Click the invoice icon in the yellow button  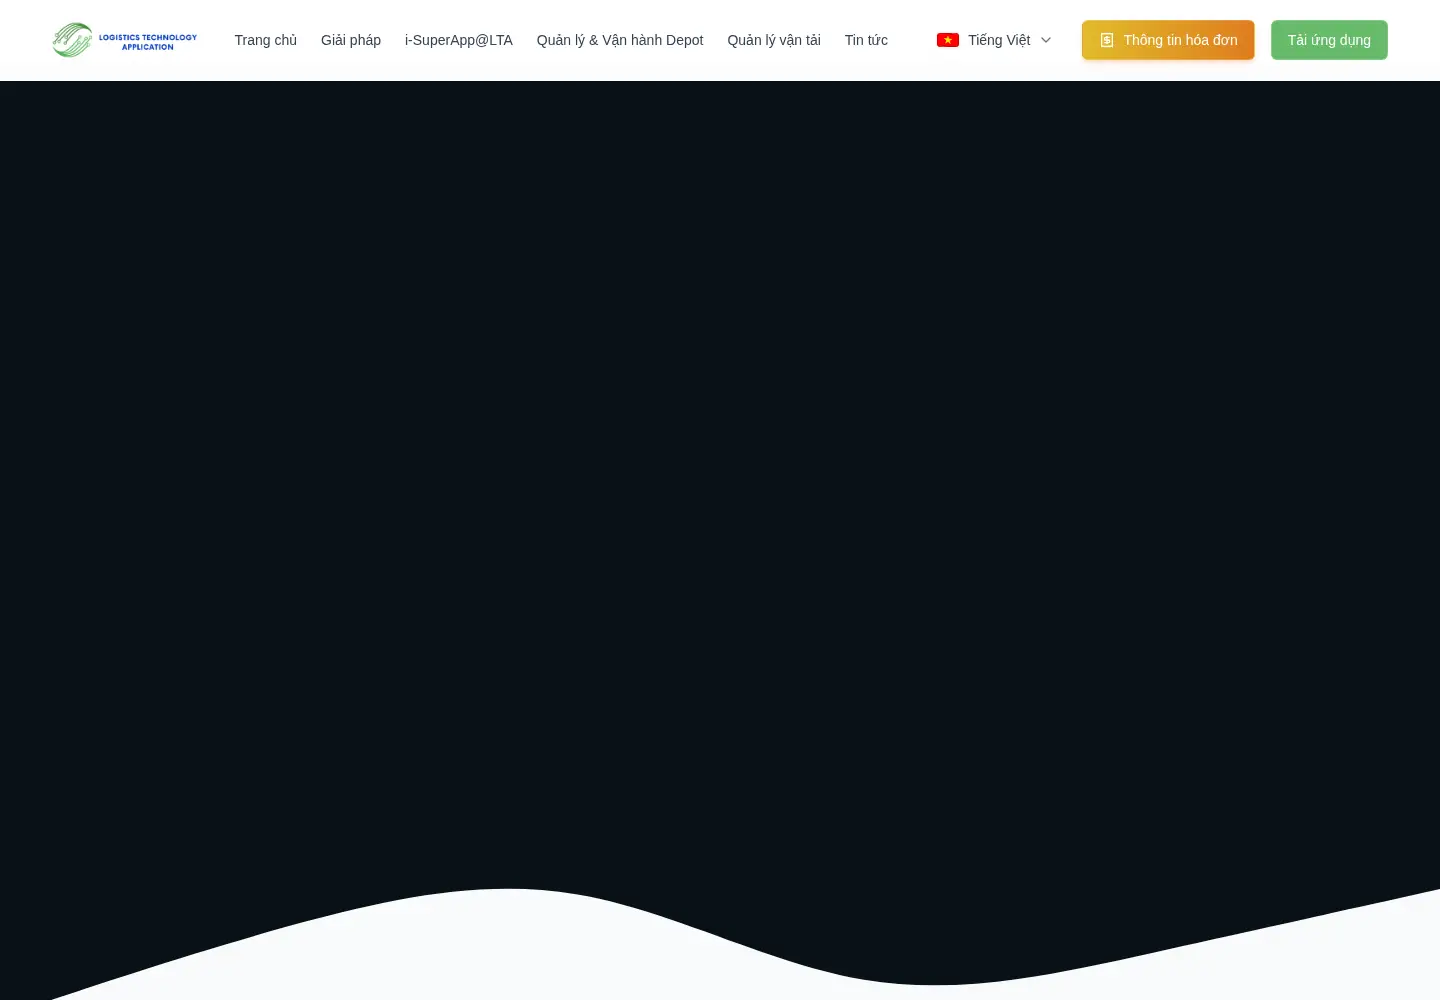1107,40
